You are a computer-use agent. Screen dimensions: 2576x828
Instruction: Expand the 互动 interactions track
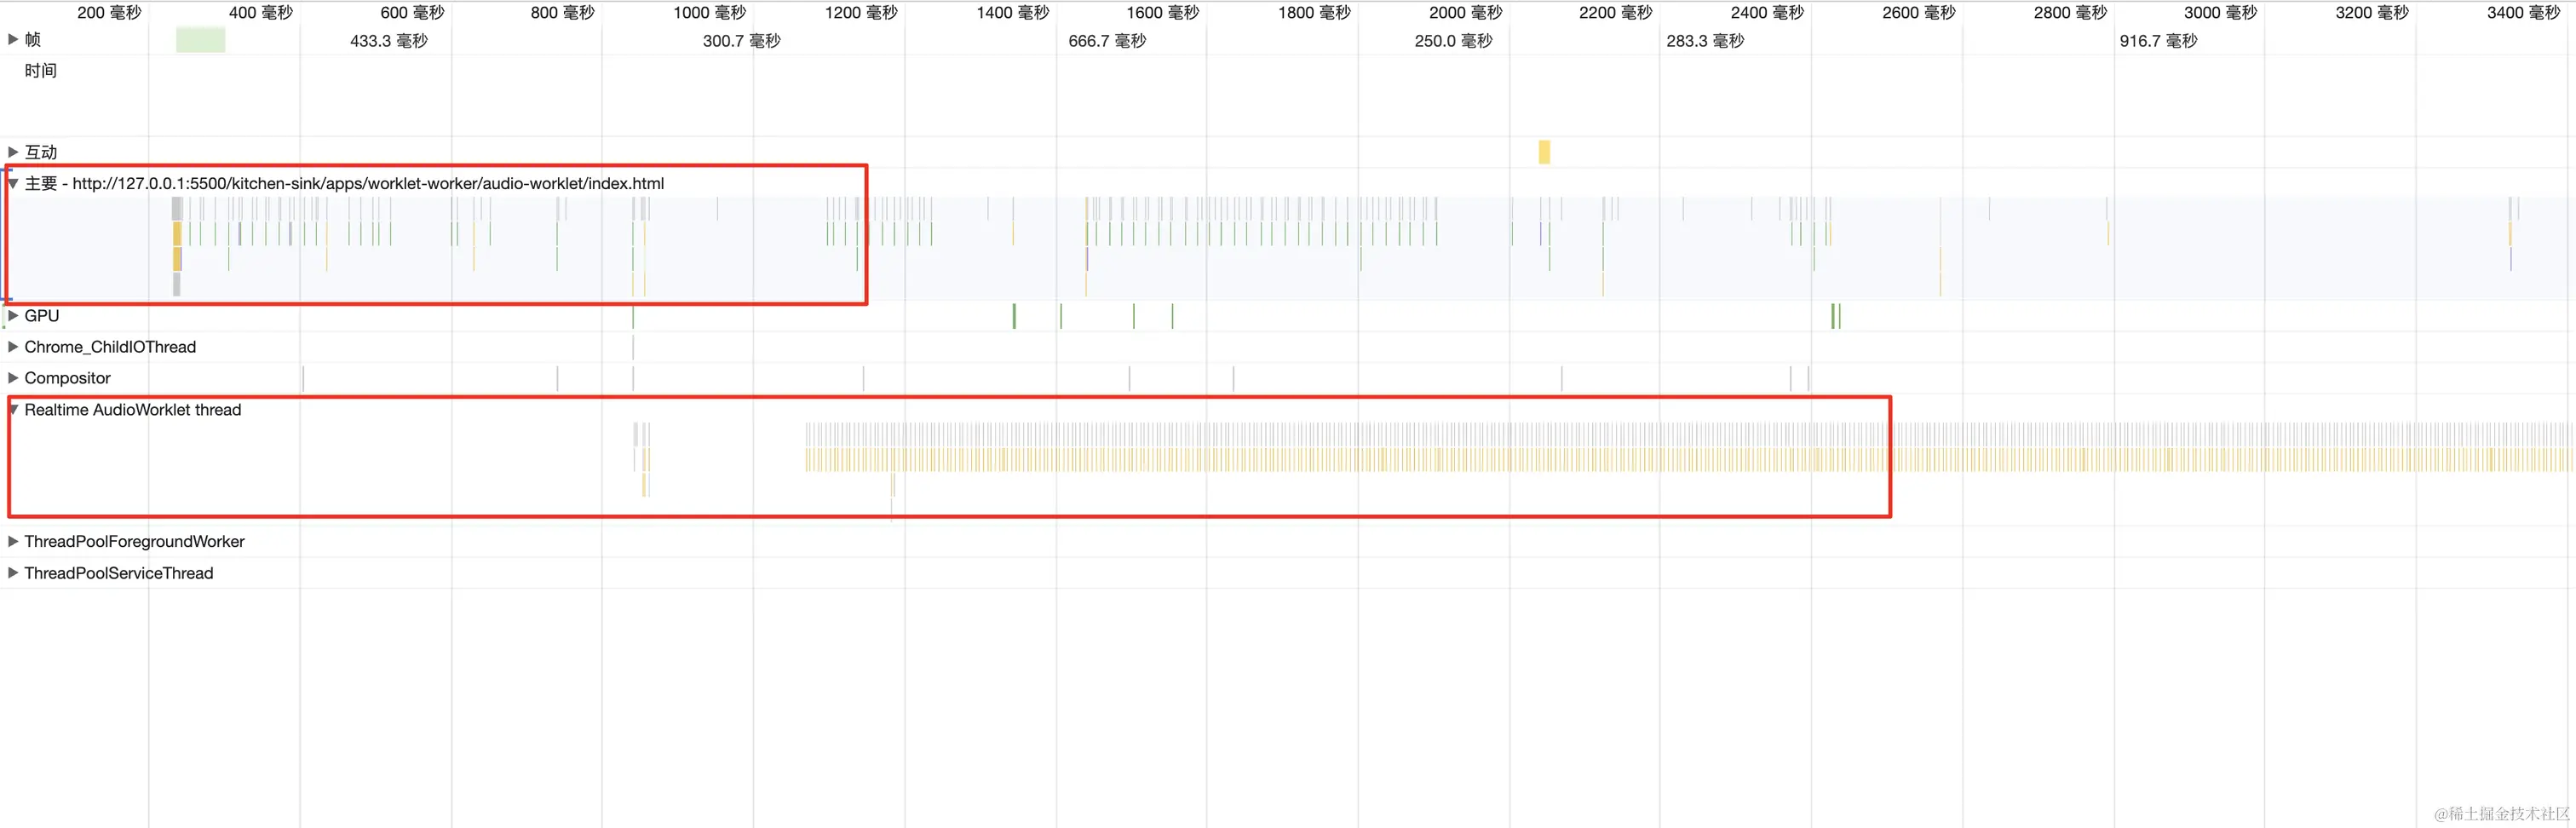[13, 152]
